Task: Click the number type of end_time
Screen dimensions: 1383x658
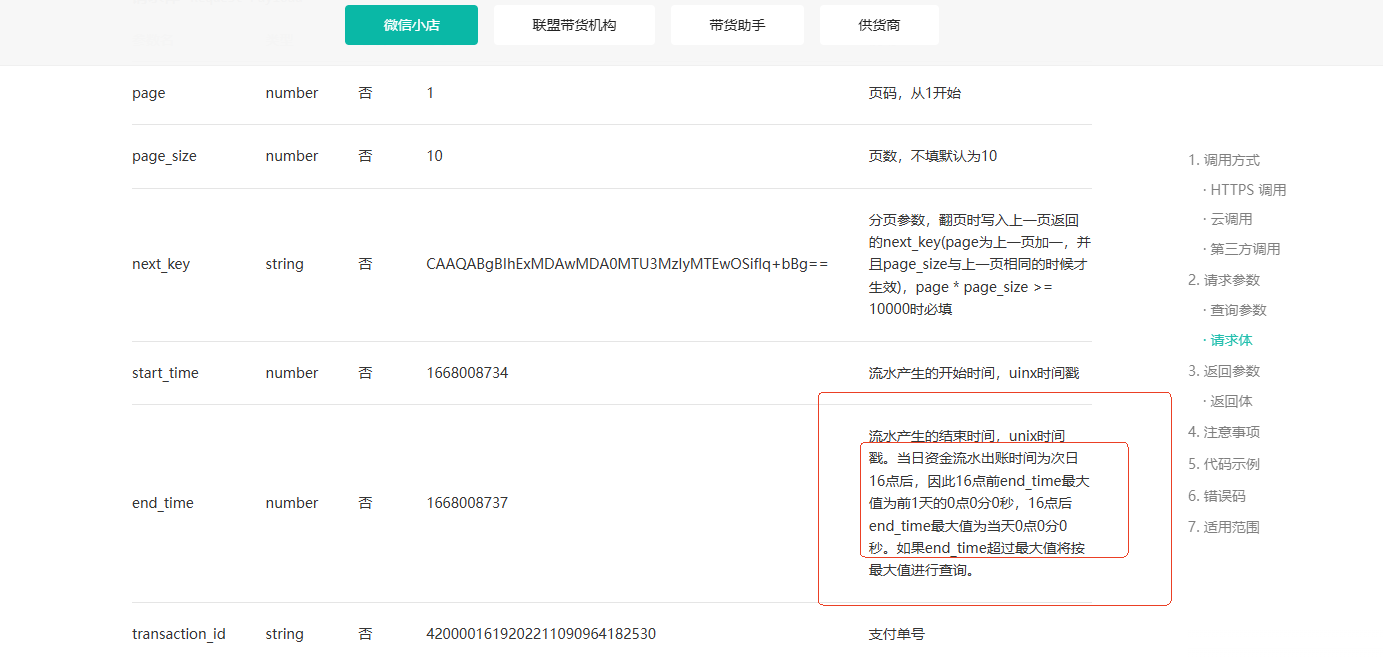Action: click(x=292, y=503)
